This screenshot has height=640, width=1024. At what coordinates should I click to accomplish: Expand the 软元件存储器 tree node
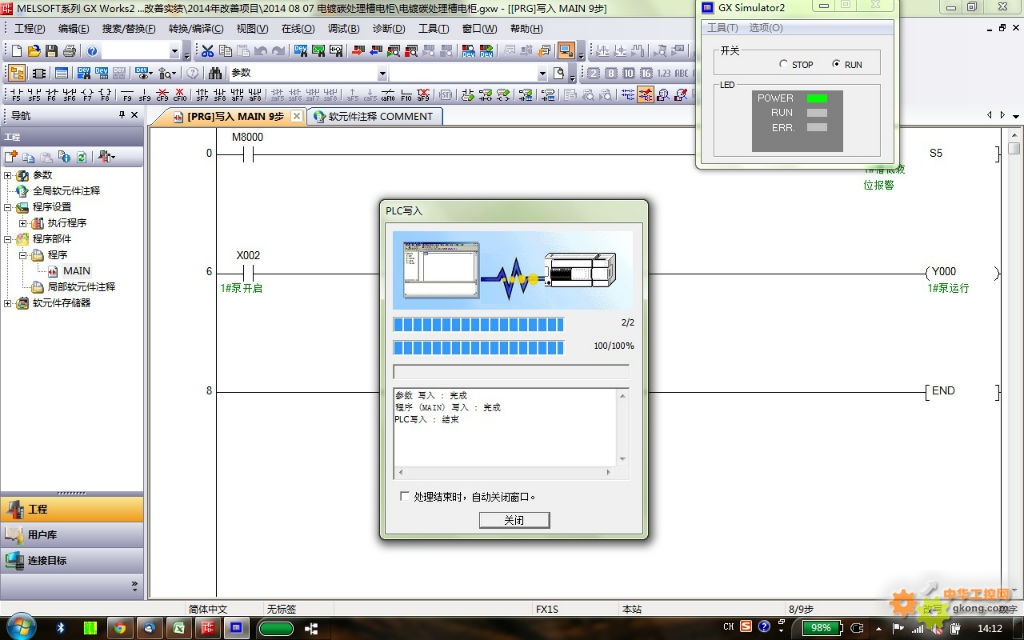pos(8,303)
